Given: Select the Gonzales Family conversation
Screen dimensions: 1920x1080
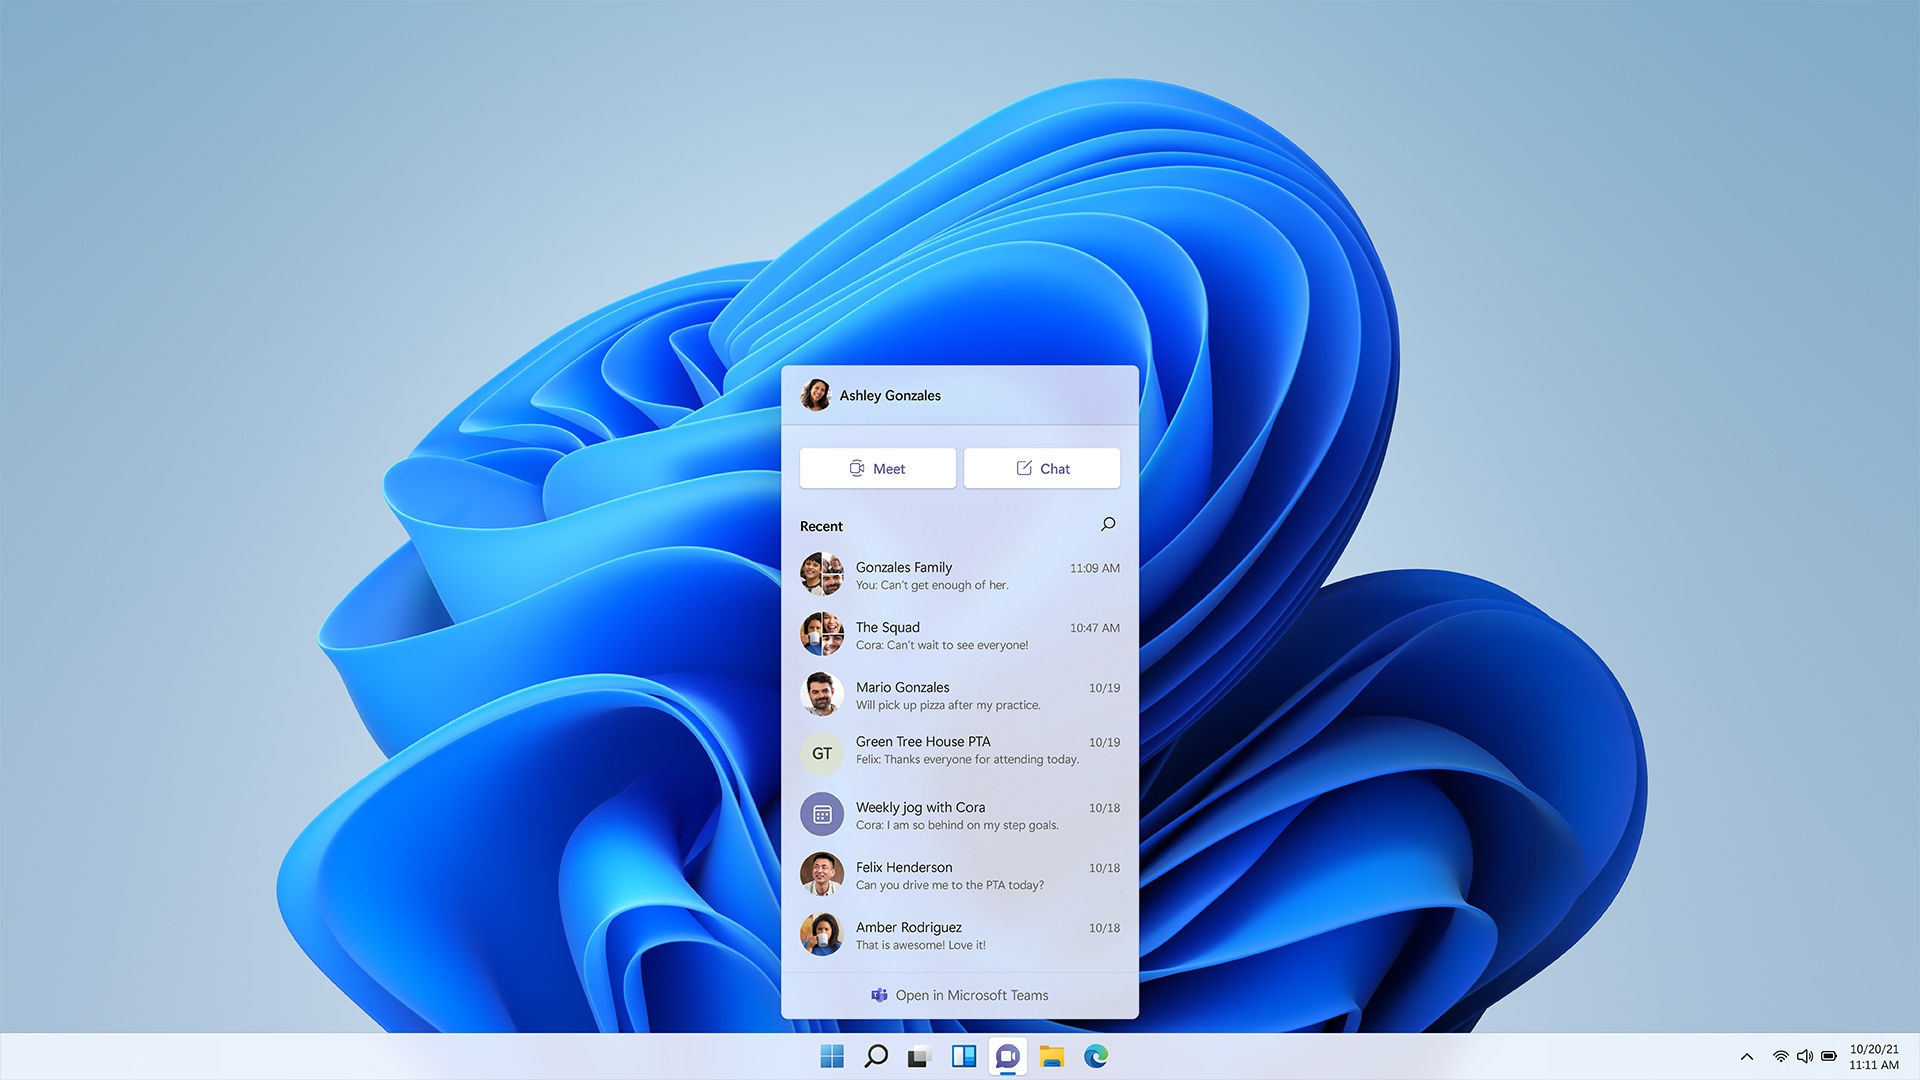Looking at the screenshot, I should click(960, 575).
